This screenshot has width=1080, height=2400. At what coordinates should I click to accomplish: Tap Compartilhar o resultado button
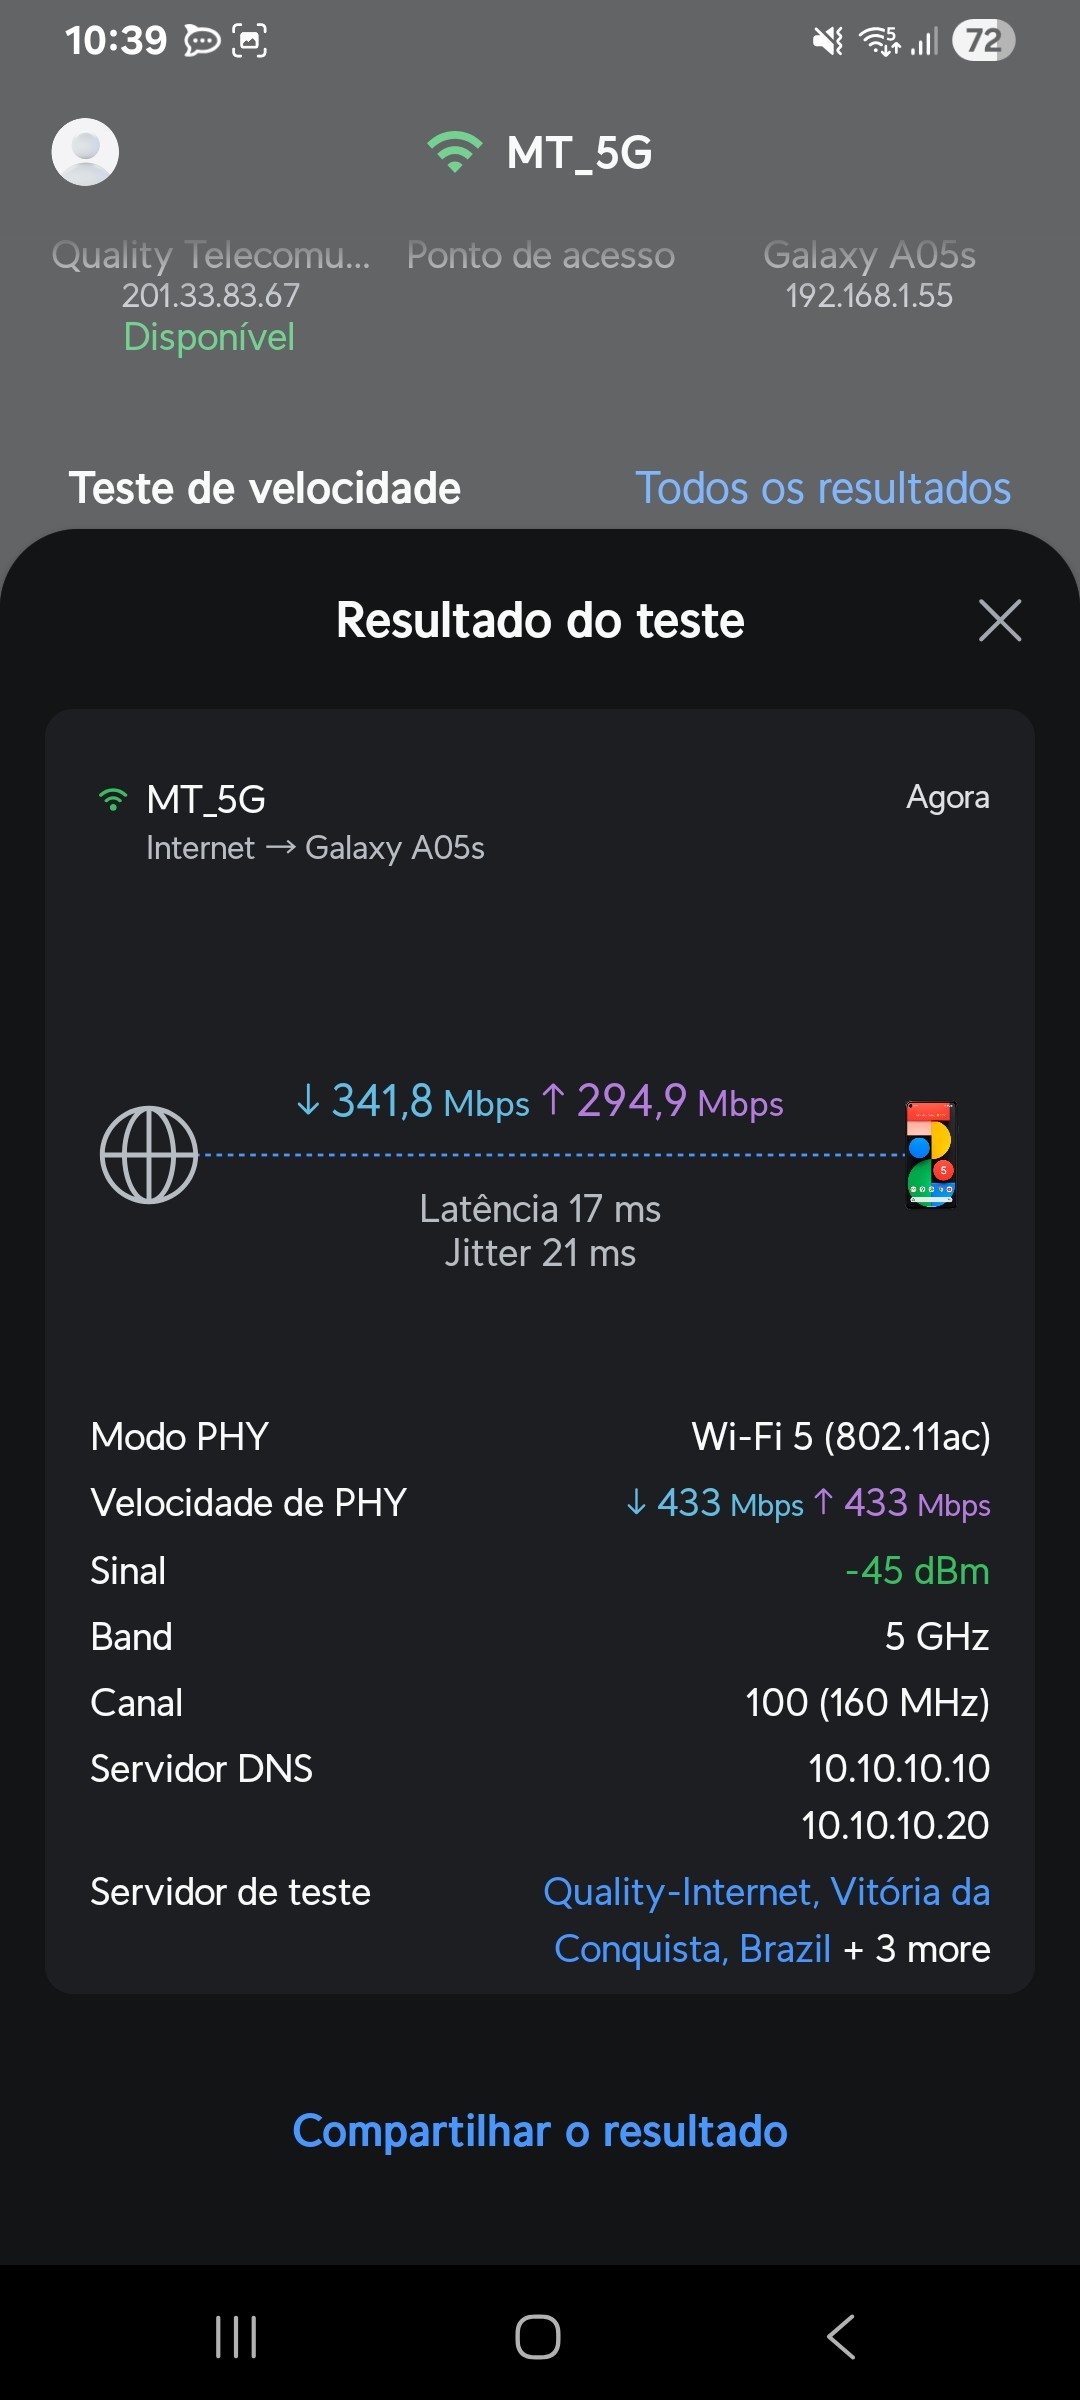click(540, 2131)
